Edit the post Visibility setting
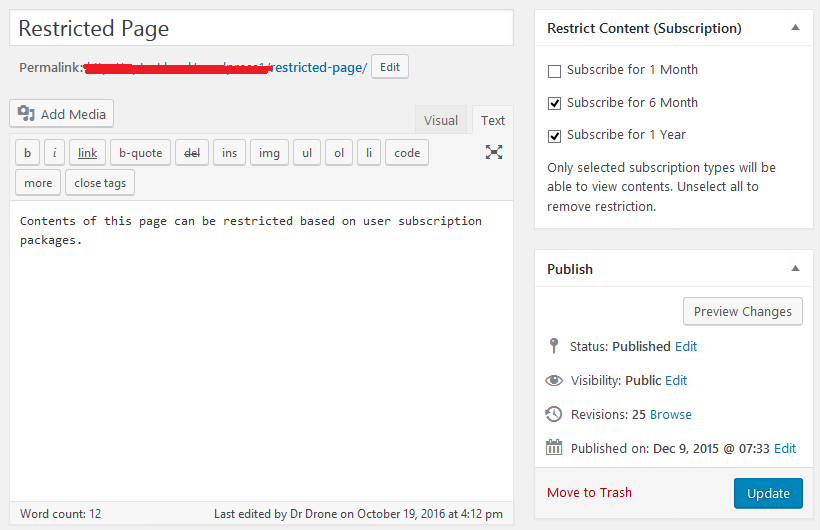The image size is (821, 530). [x=676, y=380]
